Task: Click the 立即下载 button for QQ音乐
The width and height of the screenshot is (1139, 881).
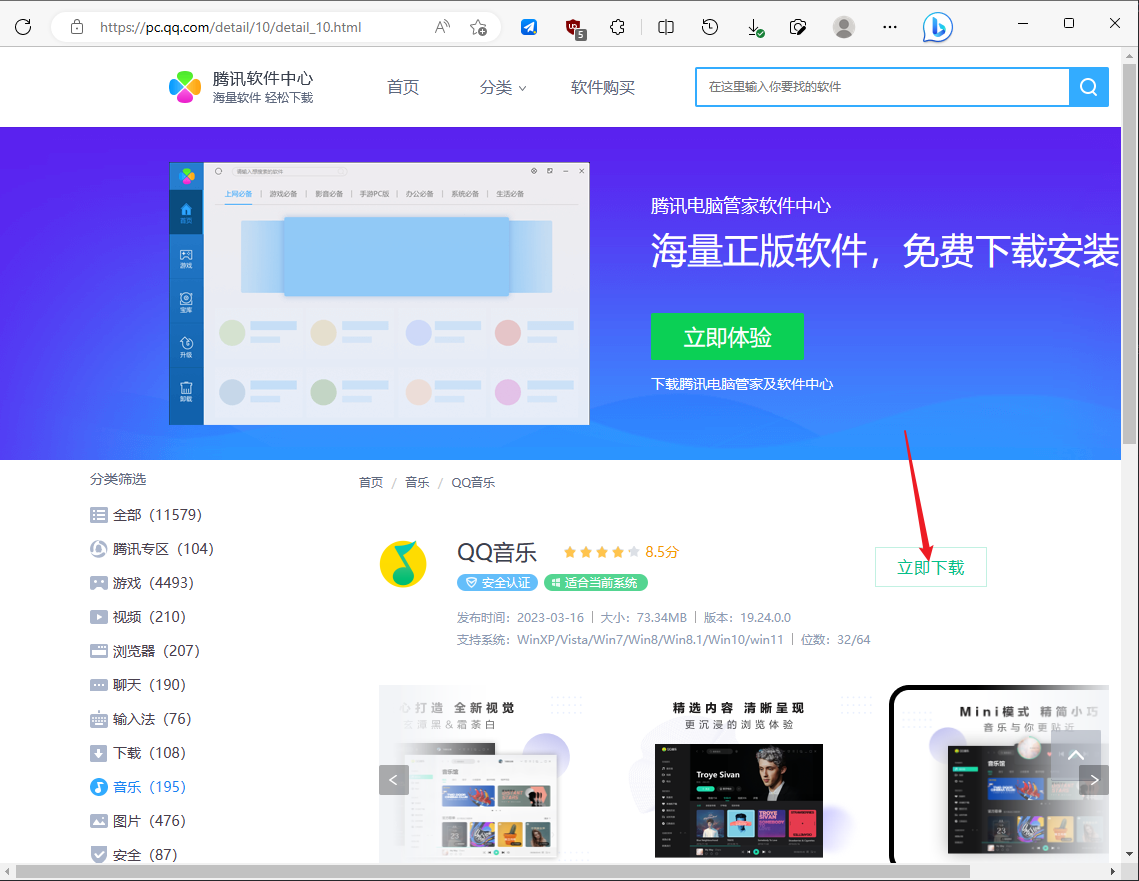Action: pyautogui.click(x=931, y=567)
